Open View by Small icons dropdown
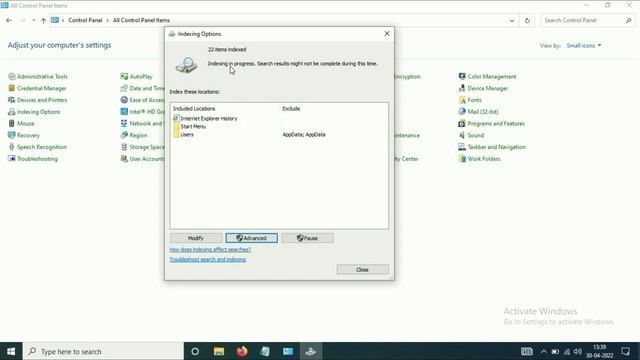This screenshot has height=360, width=640. point(584,46)
